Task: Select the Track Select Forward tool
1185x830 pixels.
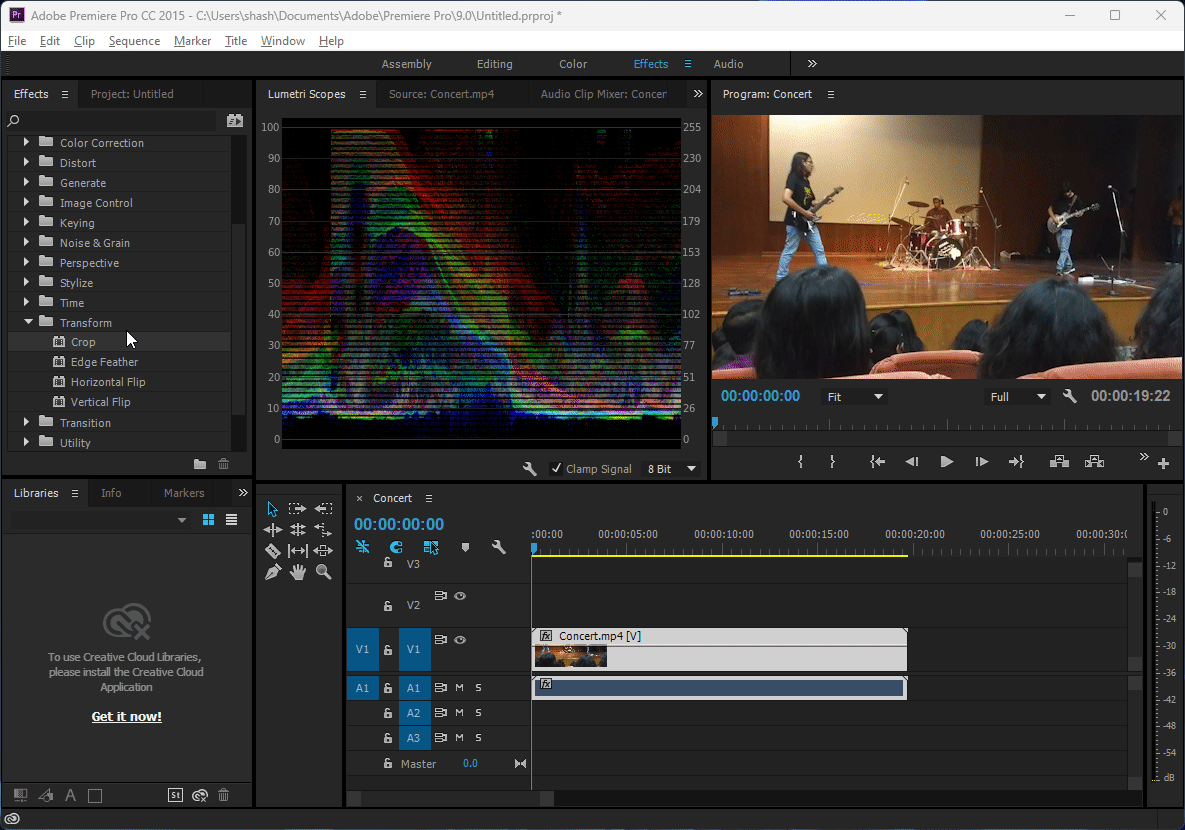Action: pos(297,508)
